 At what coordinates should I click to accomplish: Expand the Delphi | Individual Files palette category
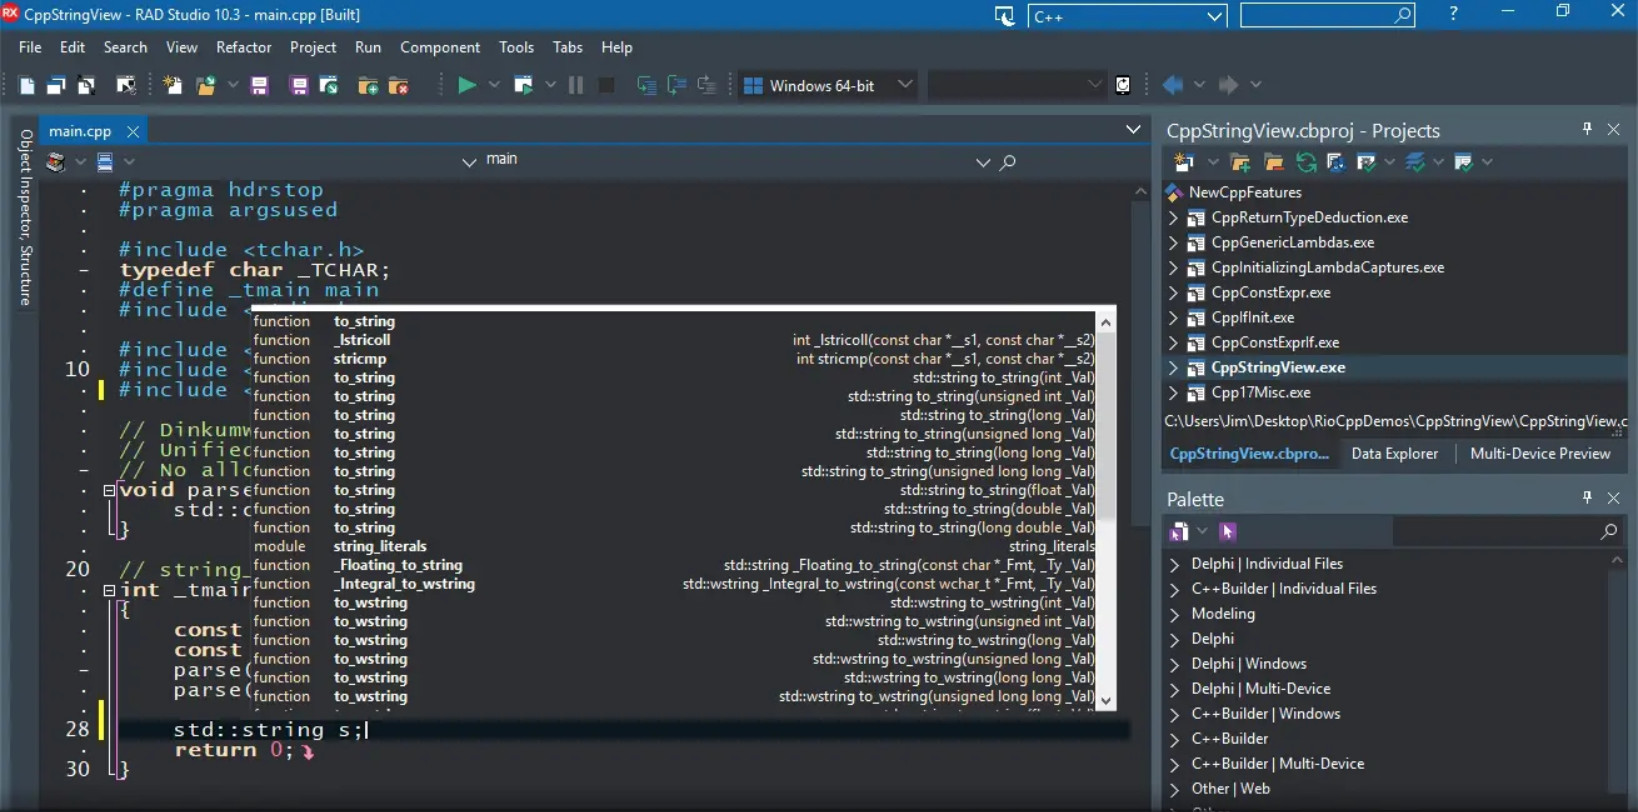pos(1174,564)
